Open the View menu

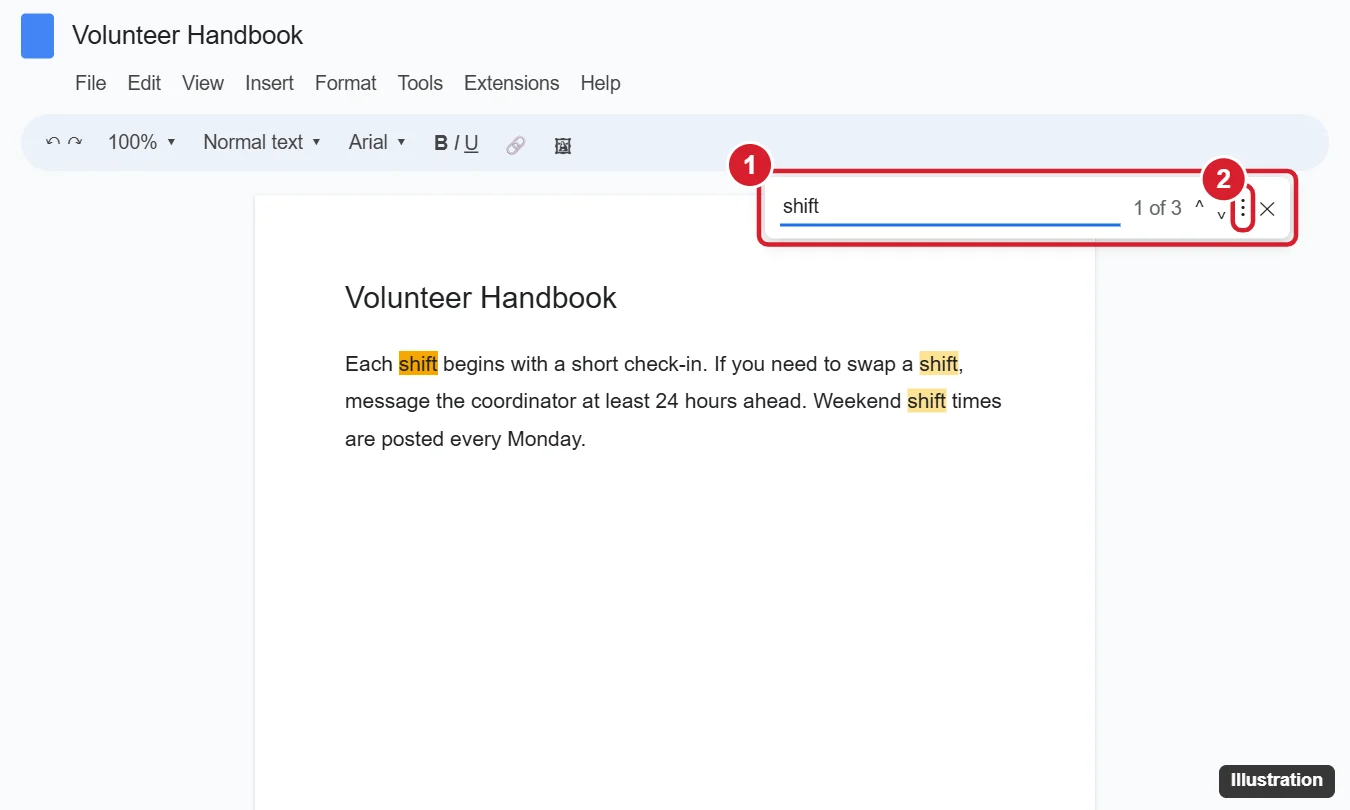point(203,83)
